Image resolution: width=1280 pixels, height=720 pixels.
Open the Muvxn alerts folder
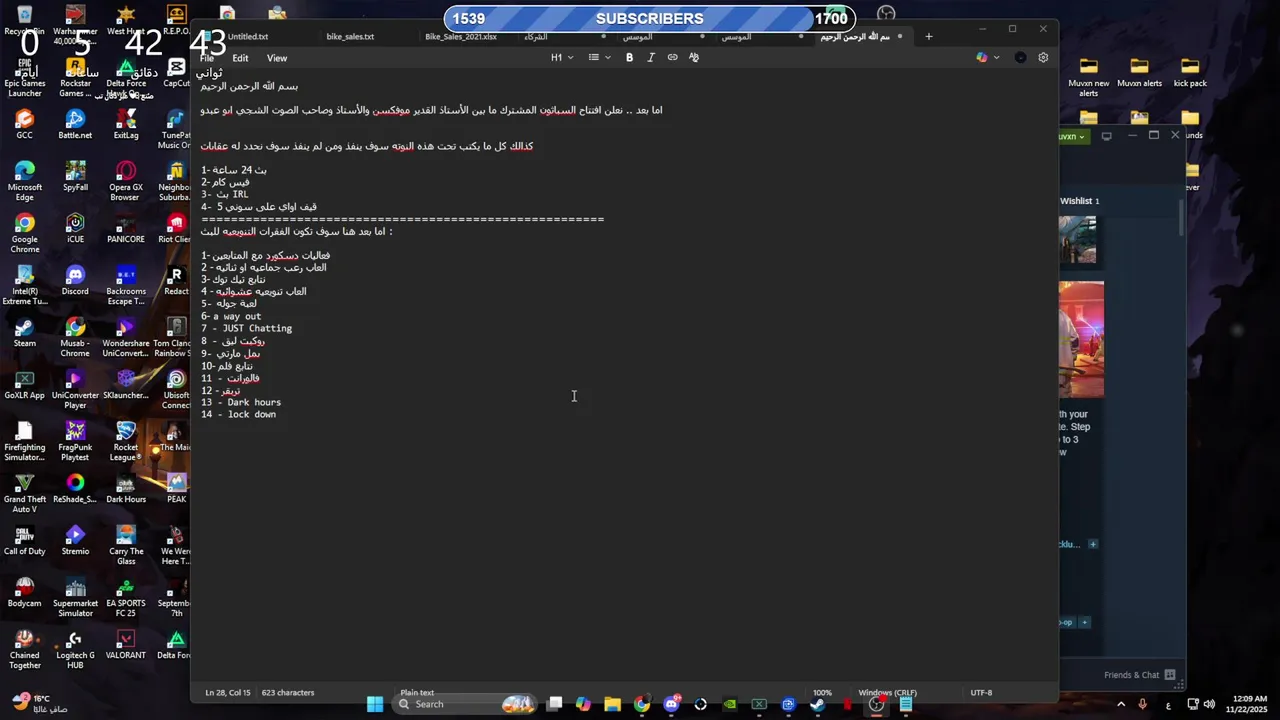click(1139, 72)
